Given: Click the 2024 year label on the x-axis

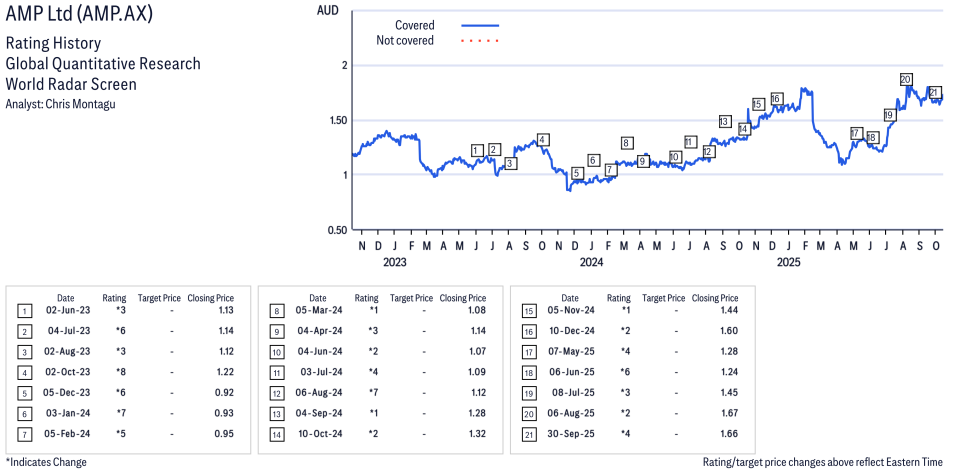Looking at the screenshot, I should pos(591,263).
